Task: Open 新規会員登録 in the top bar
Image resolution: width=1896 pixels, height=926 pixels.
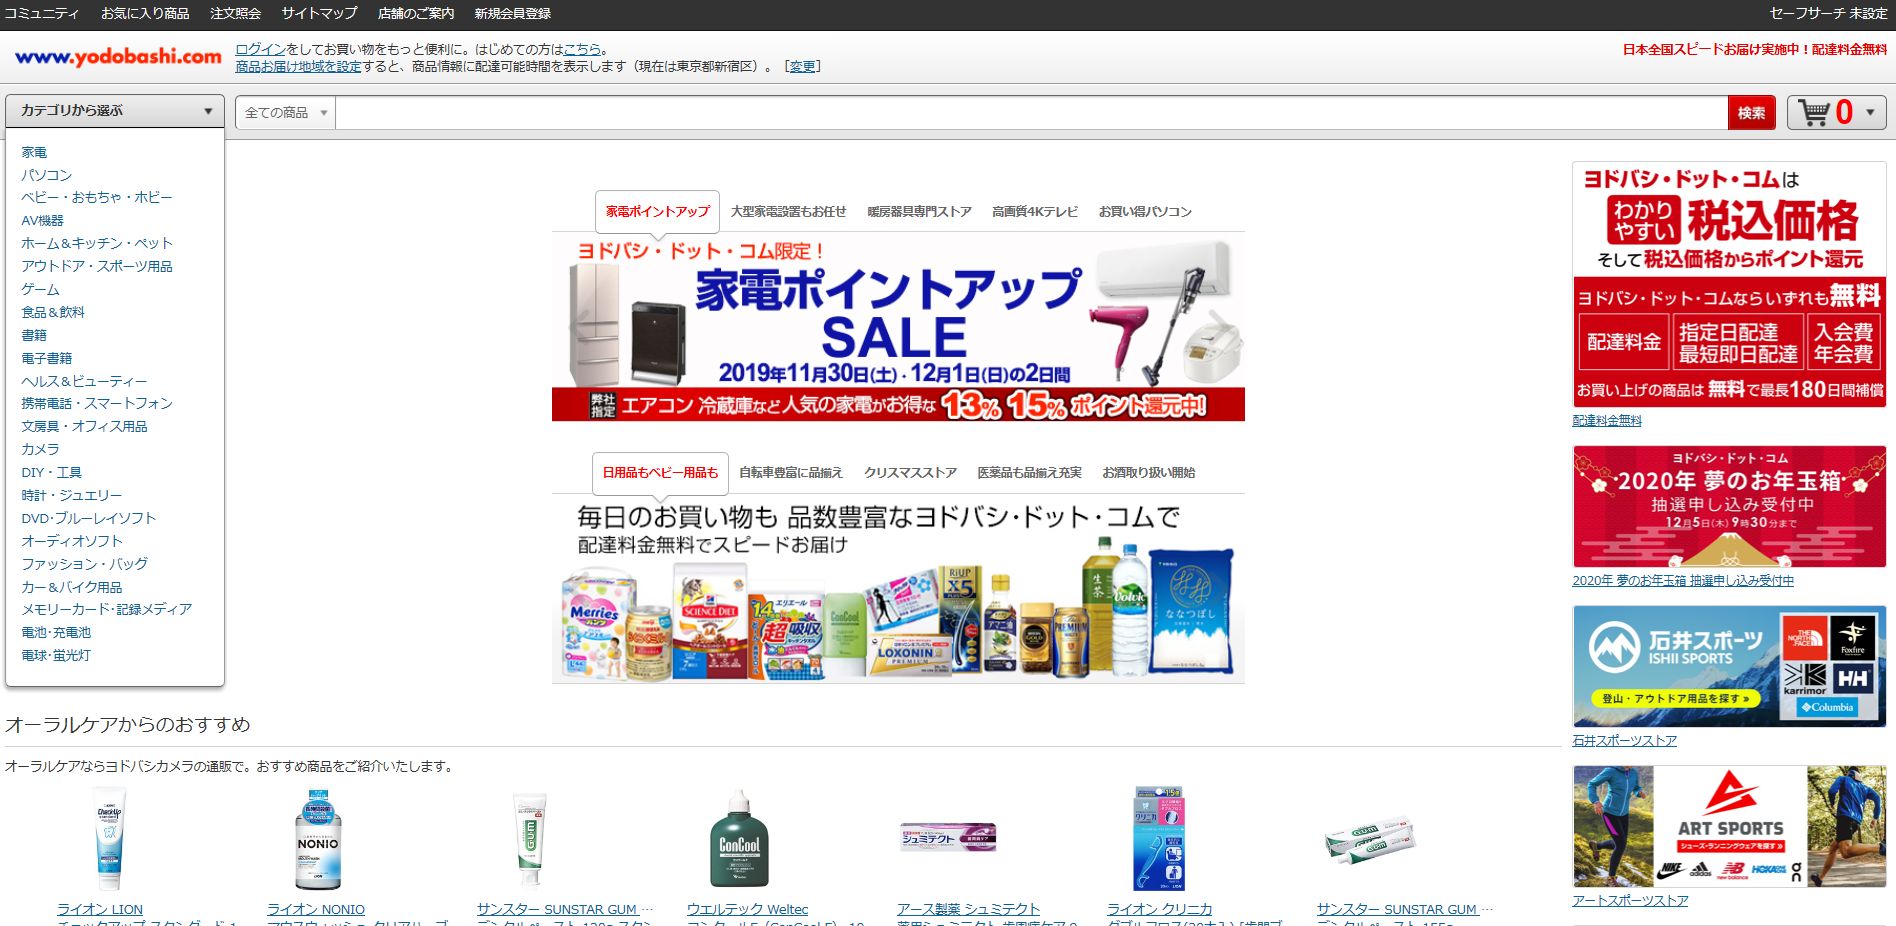Action: pyautogui.click(x=512, y=13)
